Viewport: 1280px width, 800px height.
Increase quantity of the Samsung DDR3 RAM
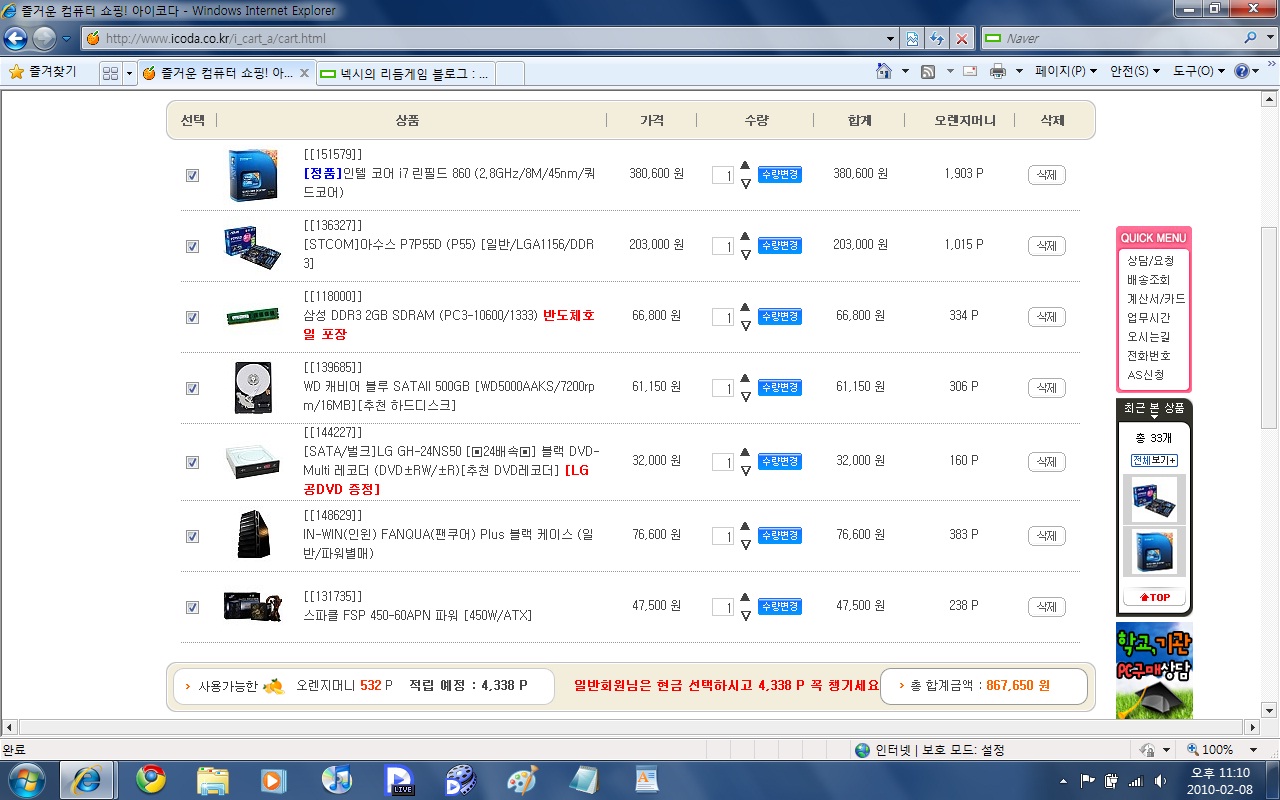click(x=745, y=308)
